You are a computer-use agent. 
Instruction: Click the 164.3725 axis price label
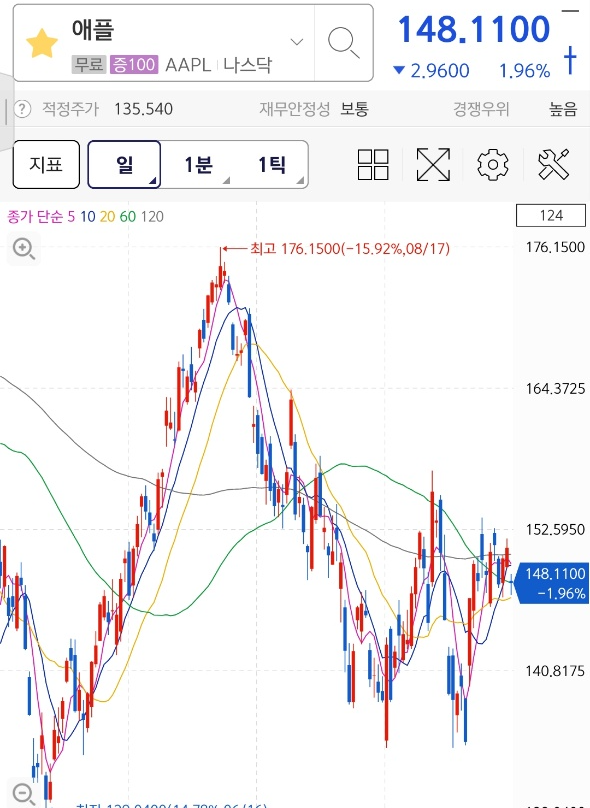tap(555, 389)
